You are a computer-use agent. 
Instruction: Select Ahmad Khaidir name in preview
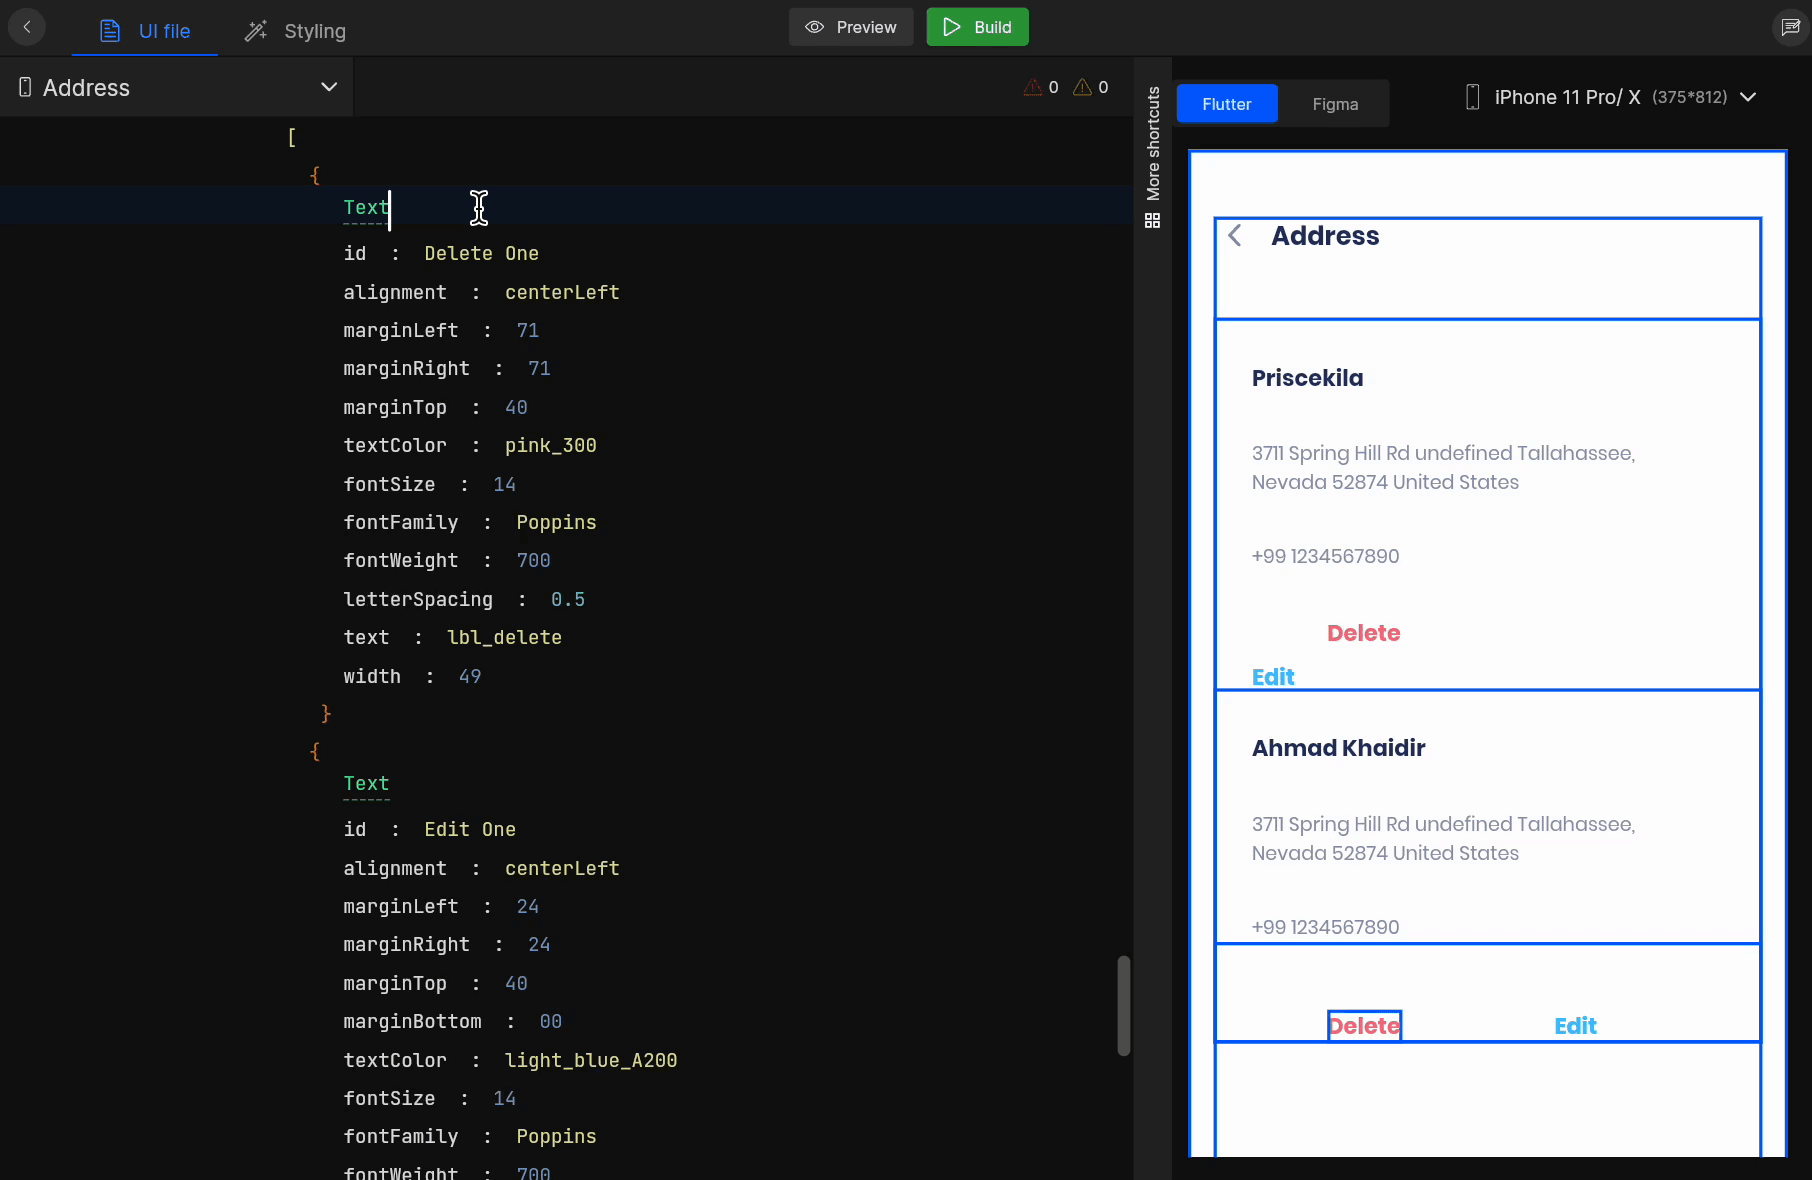1338,748
